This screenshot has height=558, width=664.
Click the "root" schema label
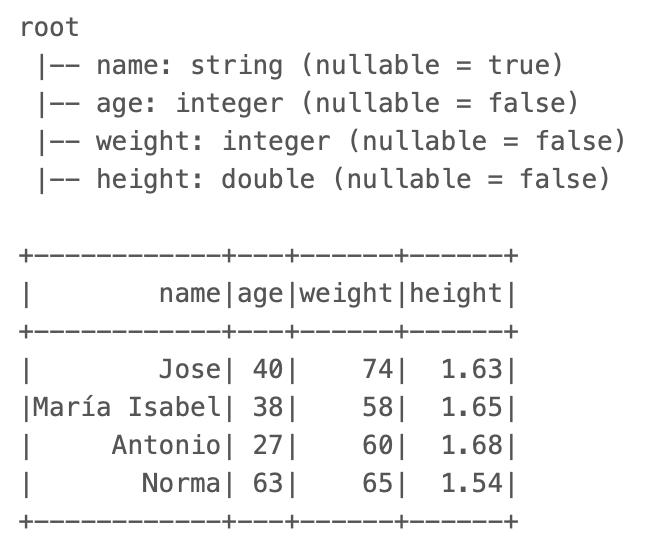click(x=49, y=27)
